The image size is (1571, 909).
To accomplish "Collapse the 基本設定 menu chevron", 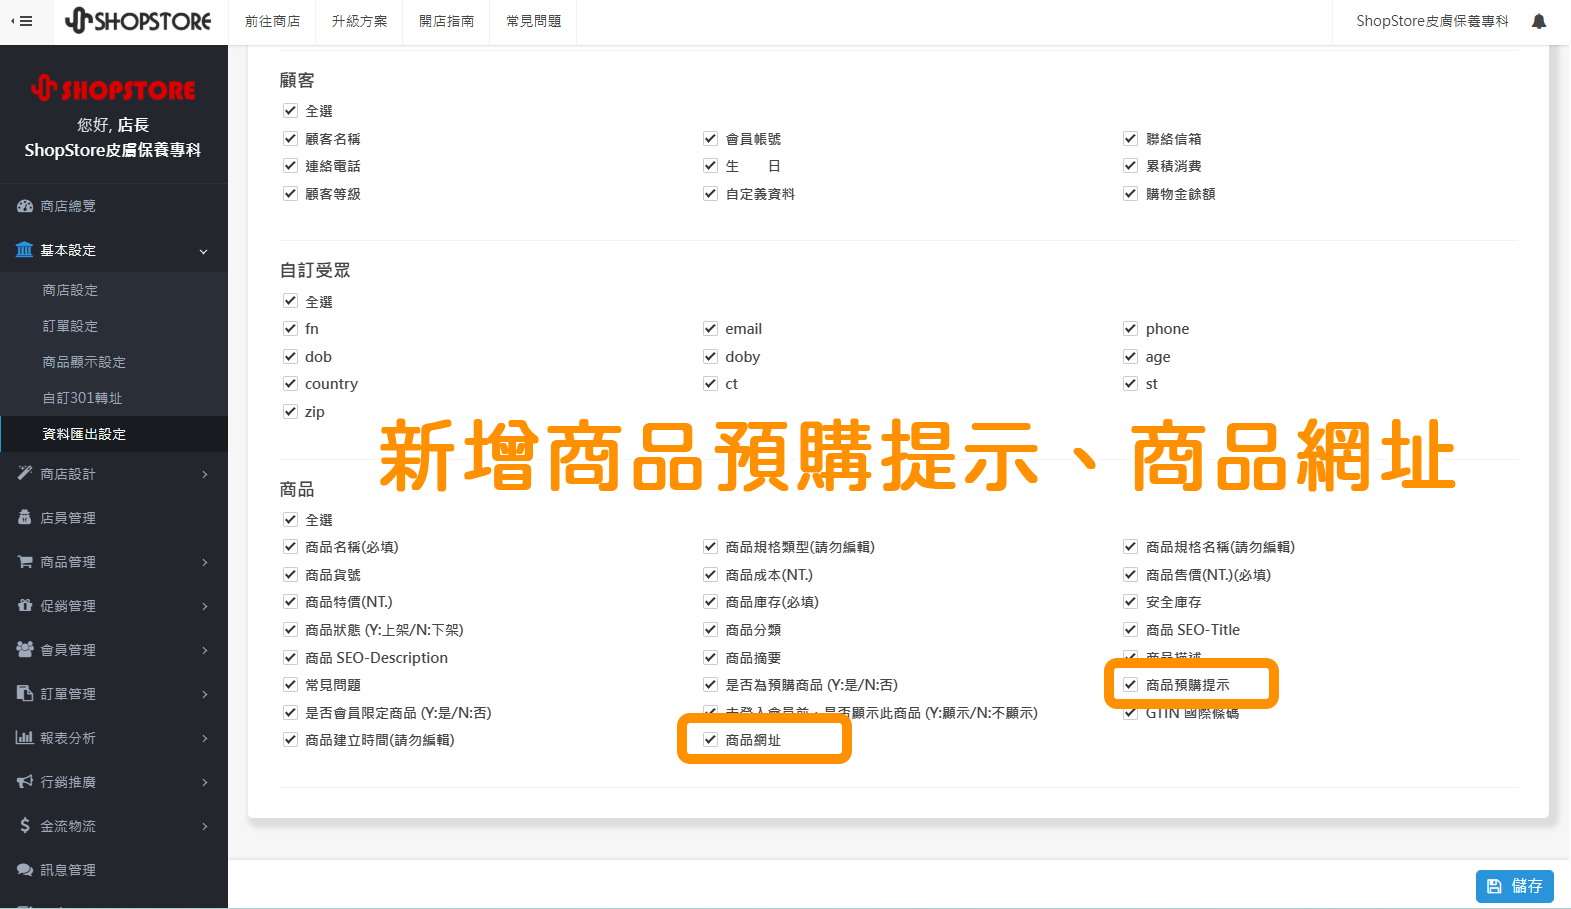I will coord(204,251).
